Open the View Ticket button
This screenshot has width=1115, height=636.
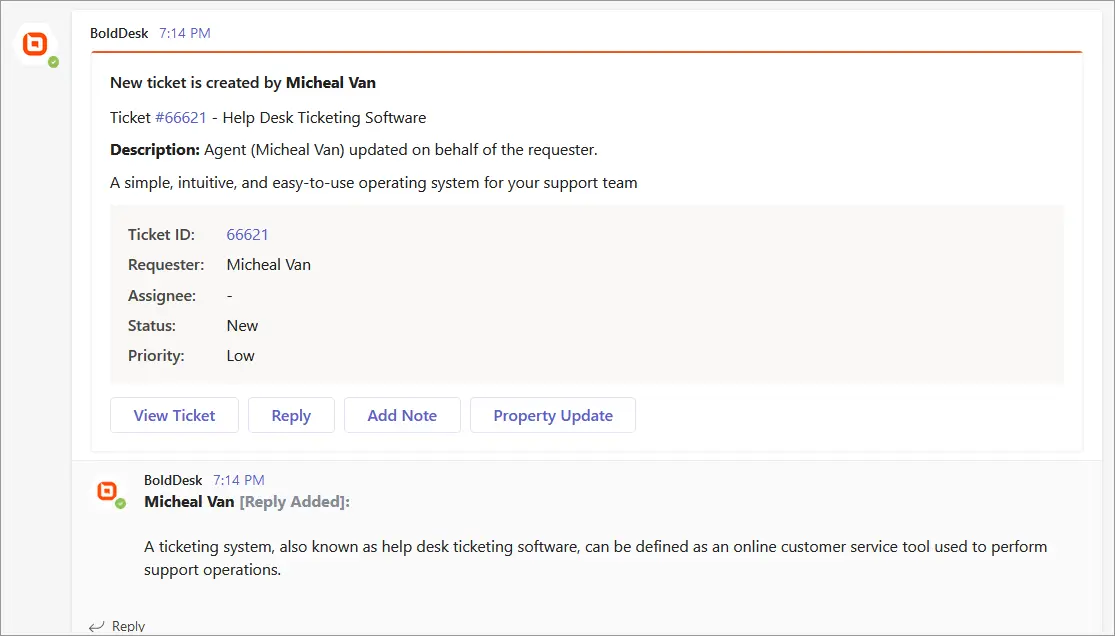pyautogui.click(x=174, y=415)
